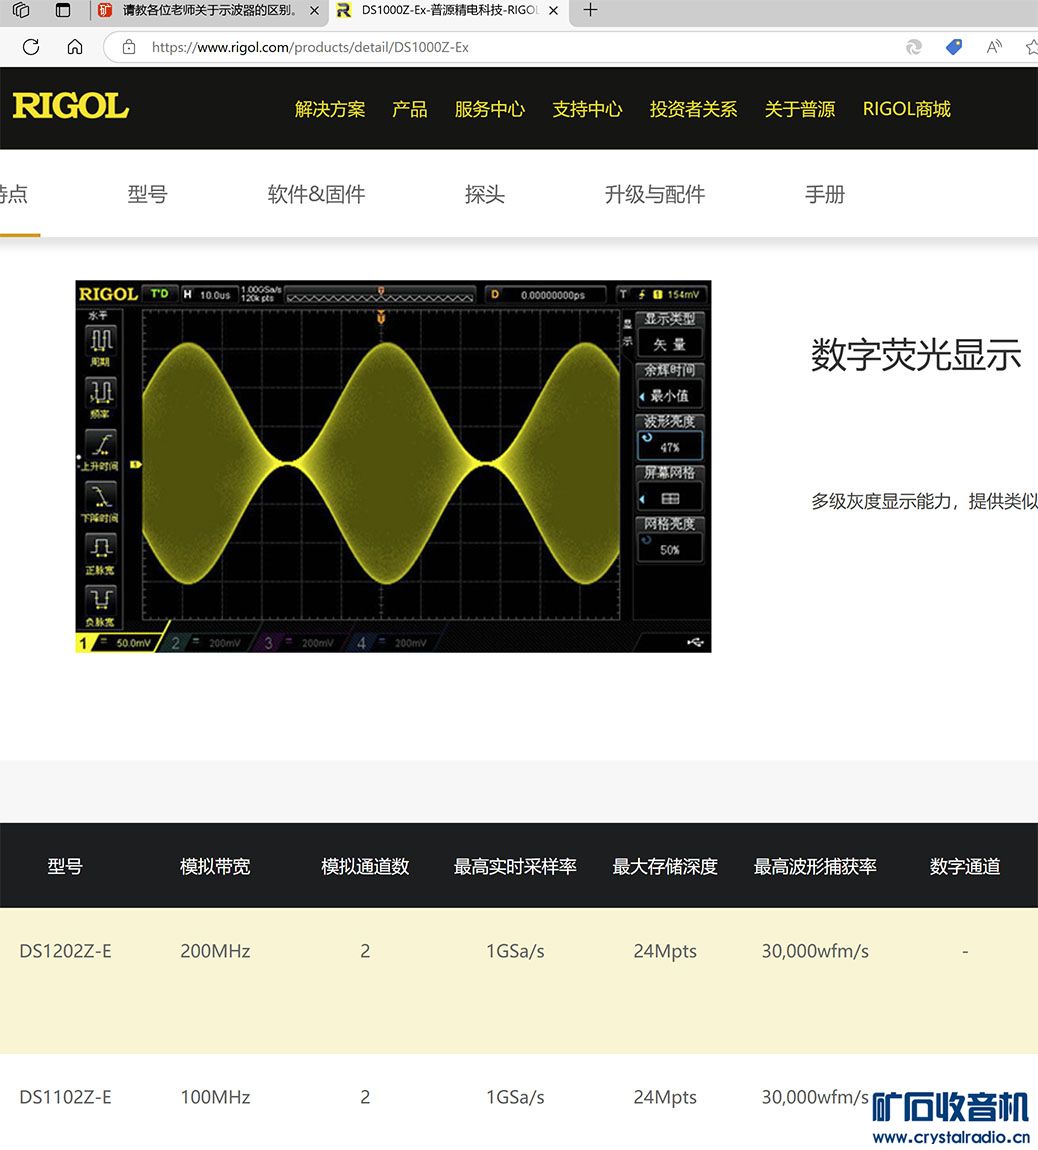Close the DS1000Z-Ex browser tab
The height and width of the screenshot is (1150, 1038).
[553, 10]
